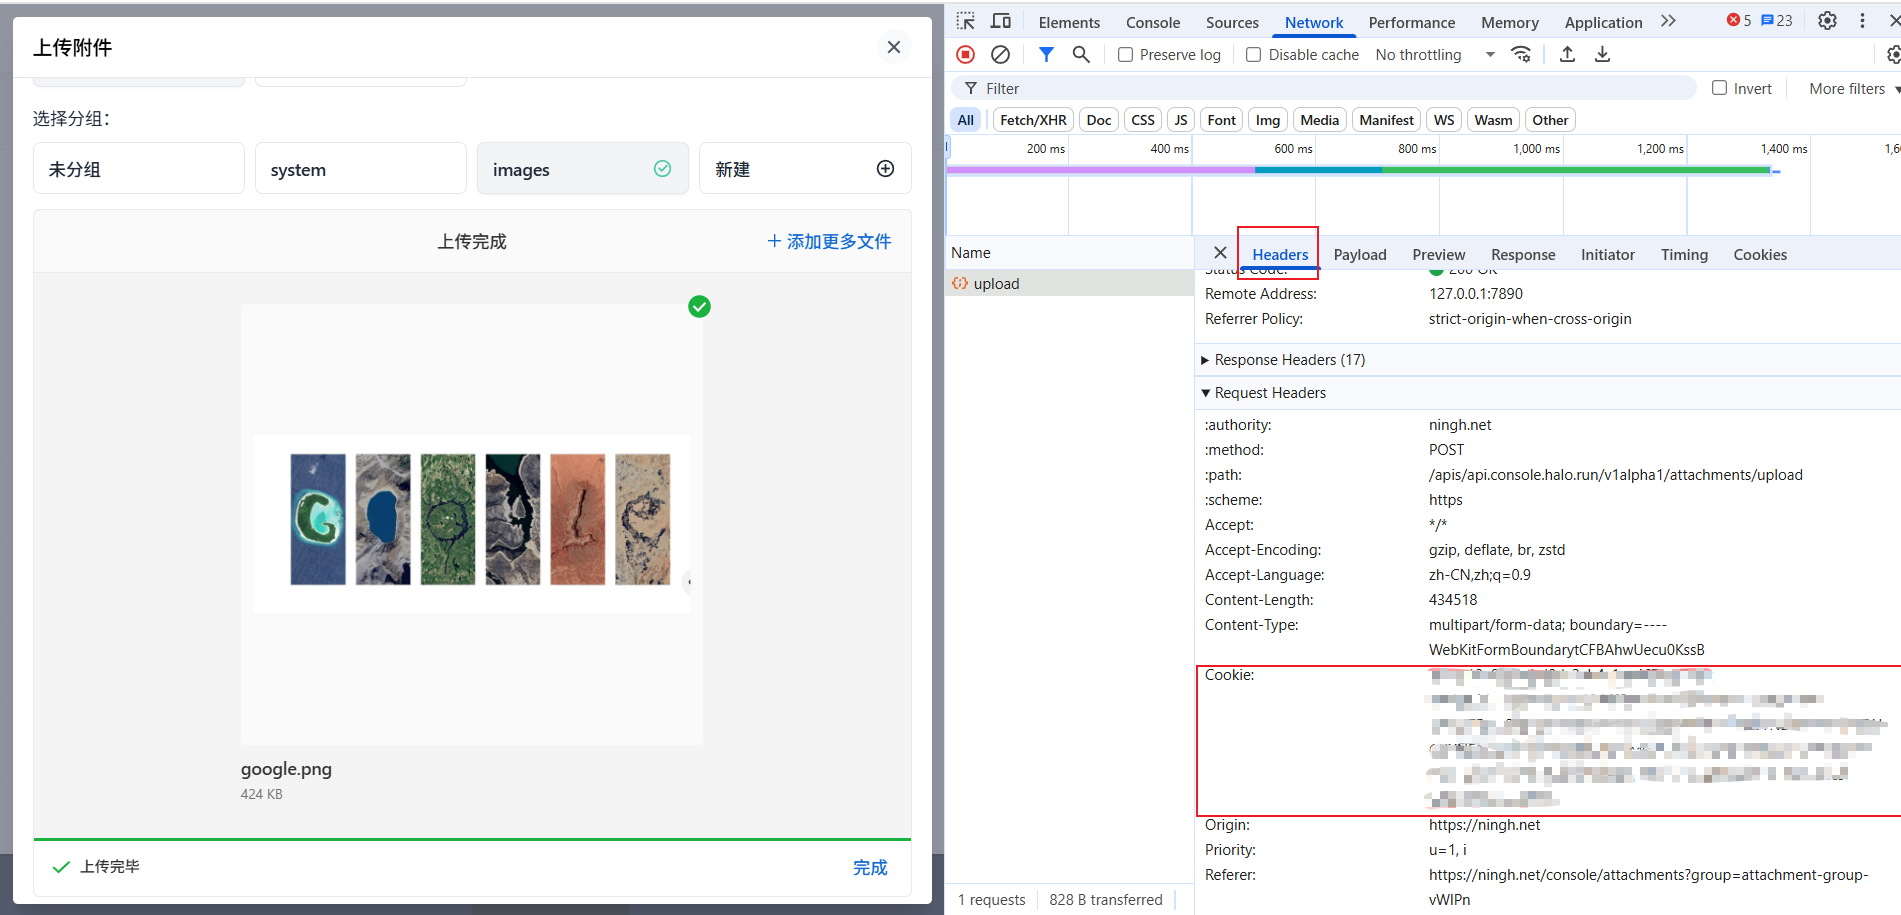Select the upload request row
1901x915 pixels.
1069,283
